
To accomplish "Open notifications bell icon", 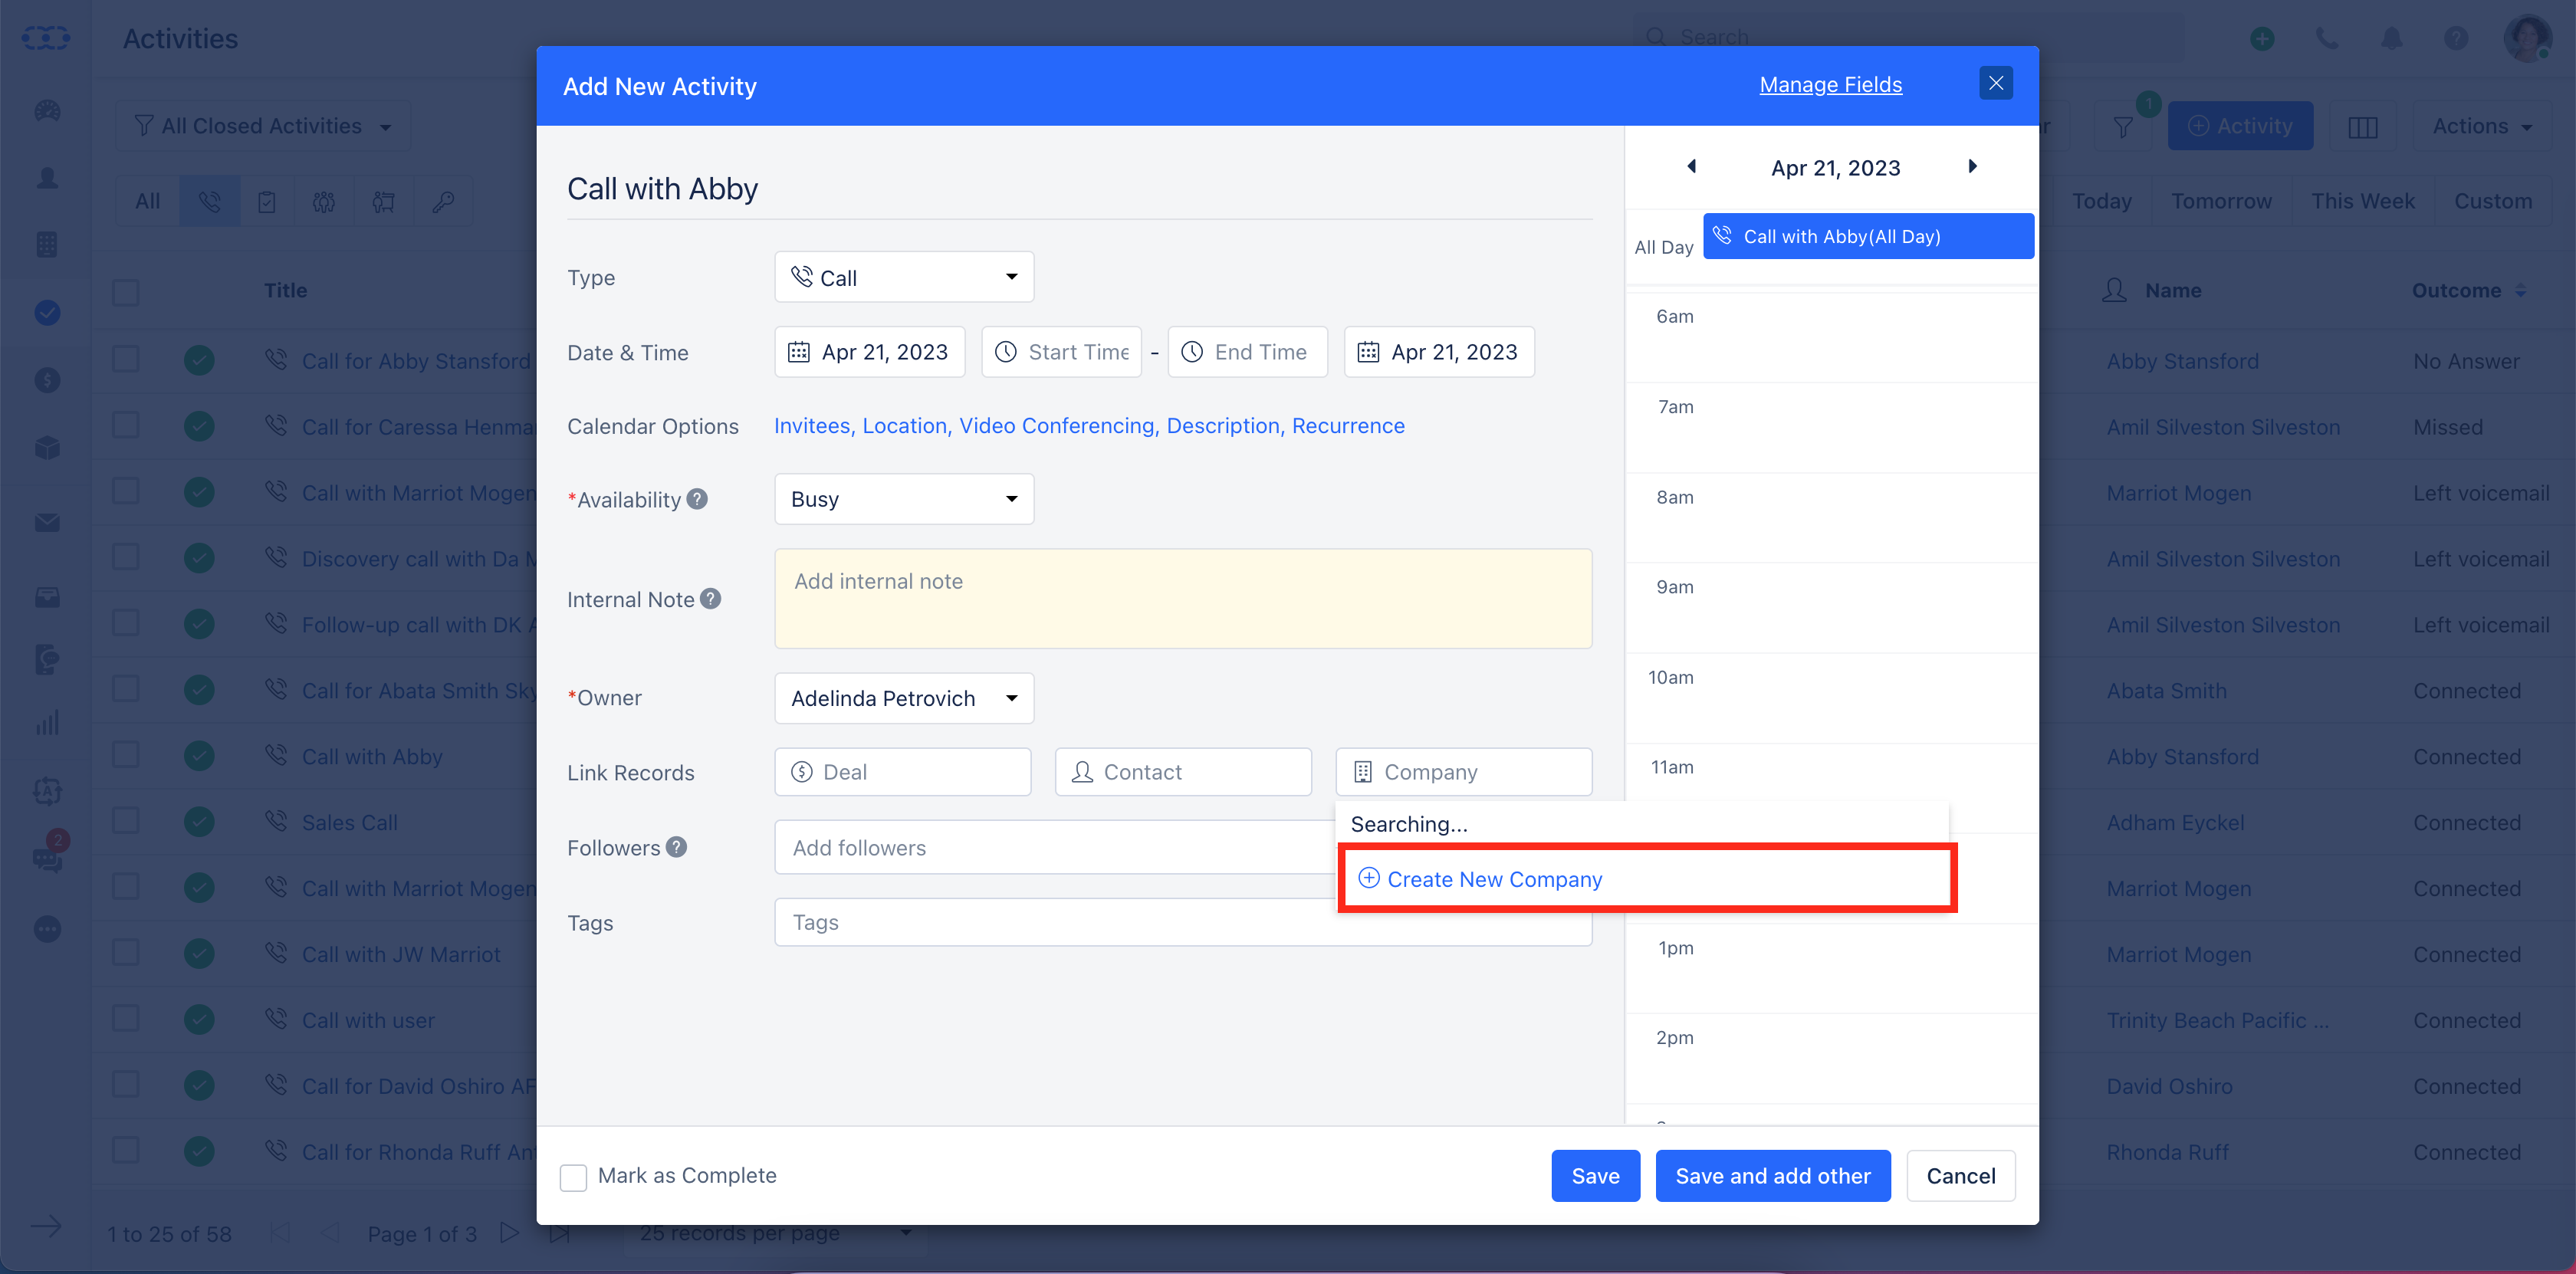I will (2391, 38).
